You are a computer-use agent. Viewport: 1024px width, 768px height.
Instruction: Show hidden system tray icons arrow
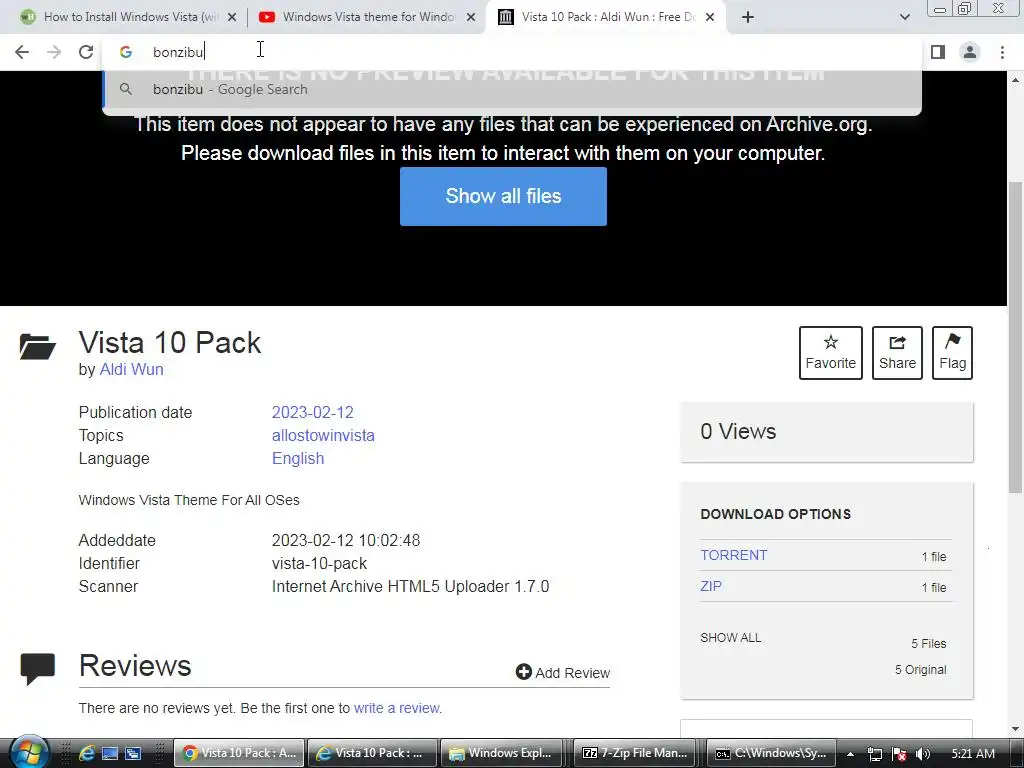850,754
